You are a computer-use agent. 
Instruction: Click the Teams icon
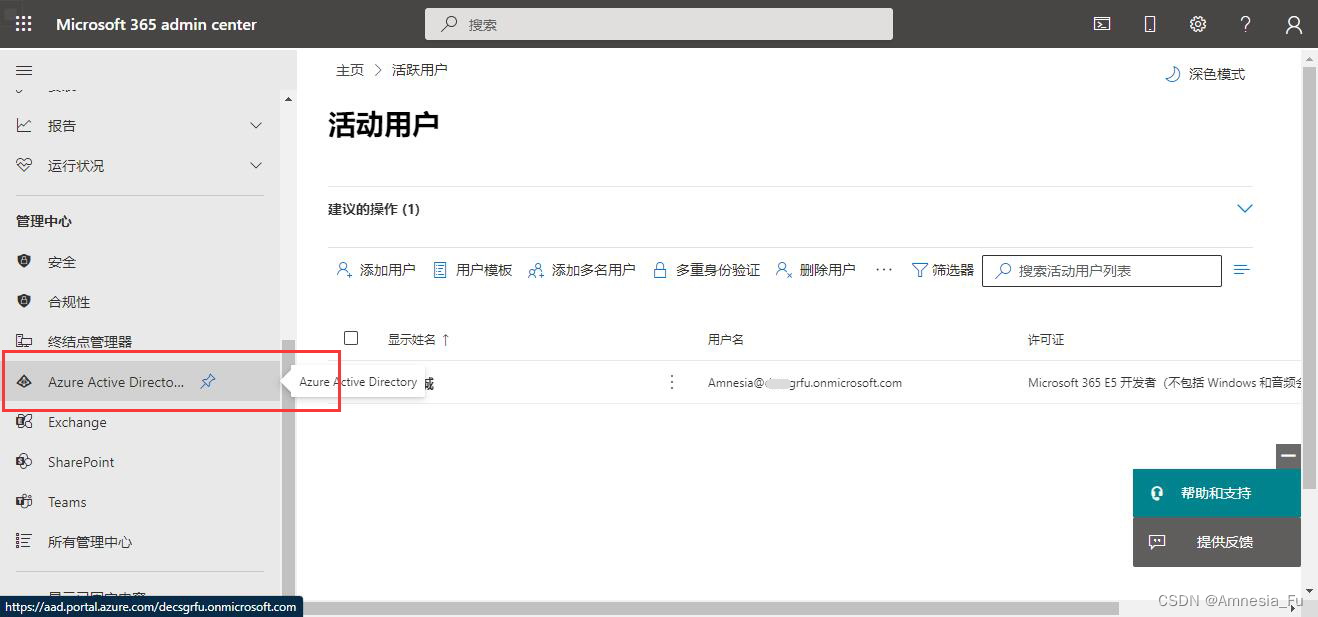point(24,502)
